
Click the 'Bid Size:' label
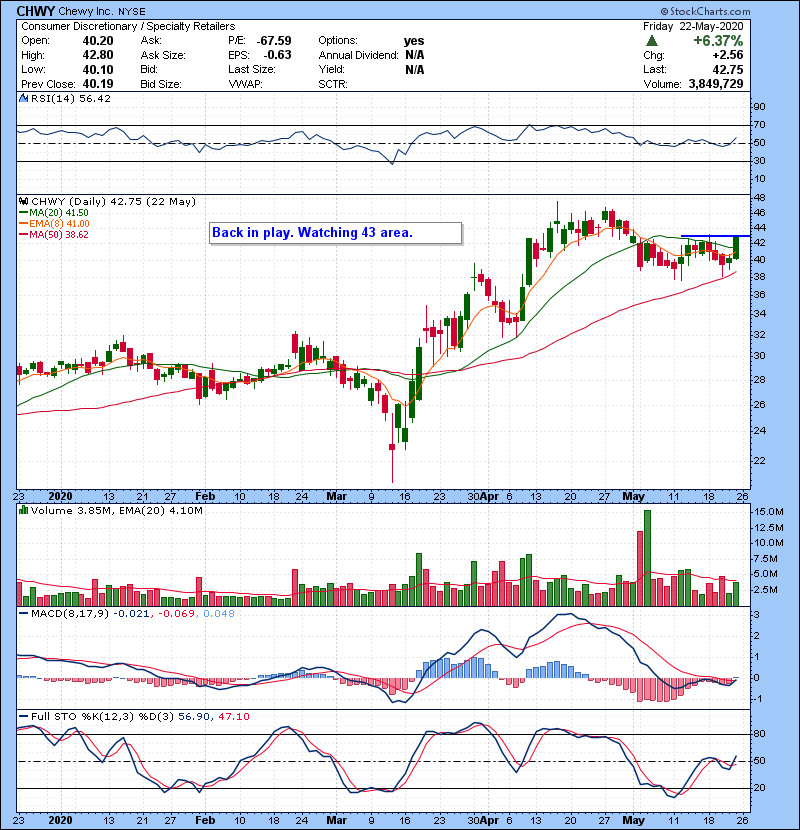161,84
